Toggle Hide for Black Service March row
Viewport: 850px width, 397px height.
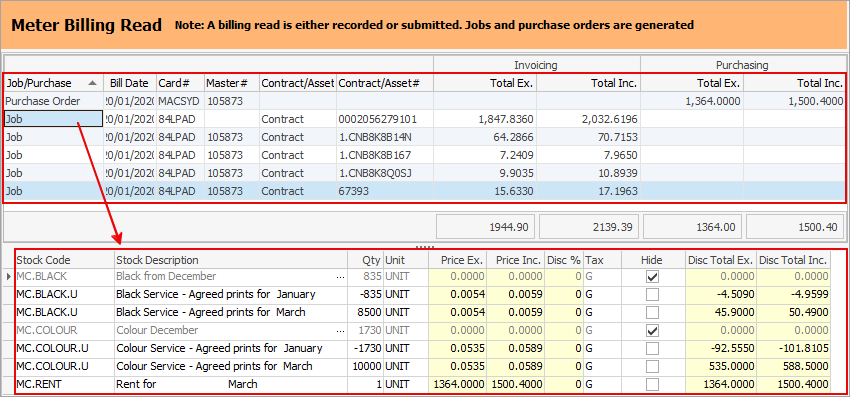point(653,312)
